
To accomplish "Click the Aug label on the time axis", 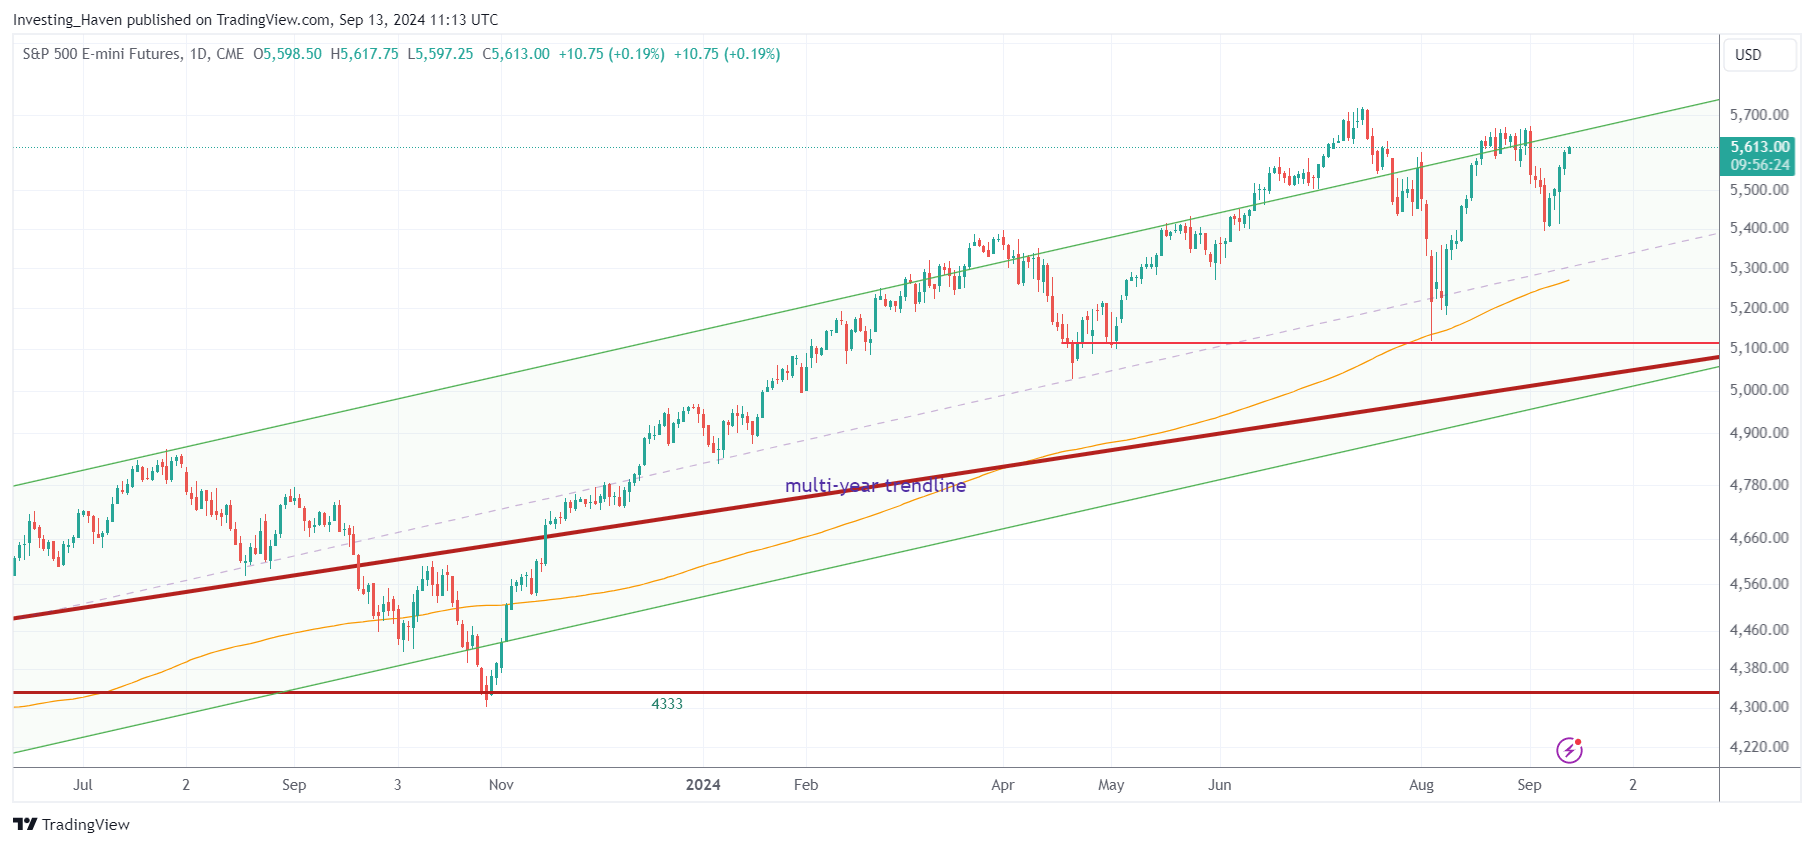I will coord(1421,785).
